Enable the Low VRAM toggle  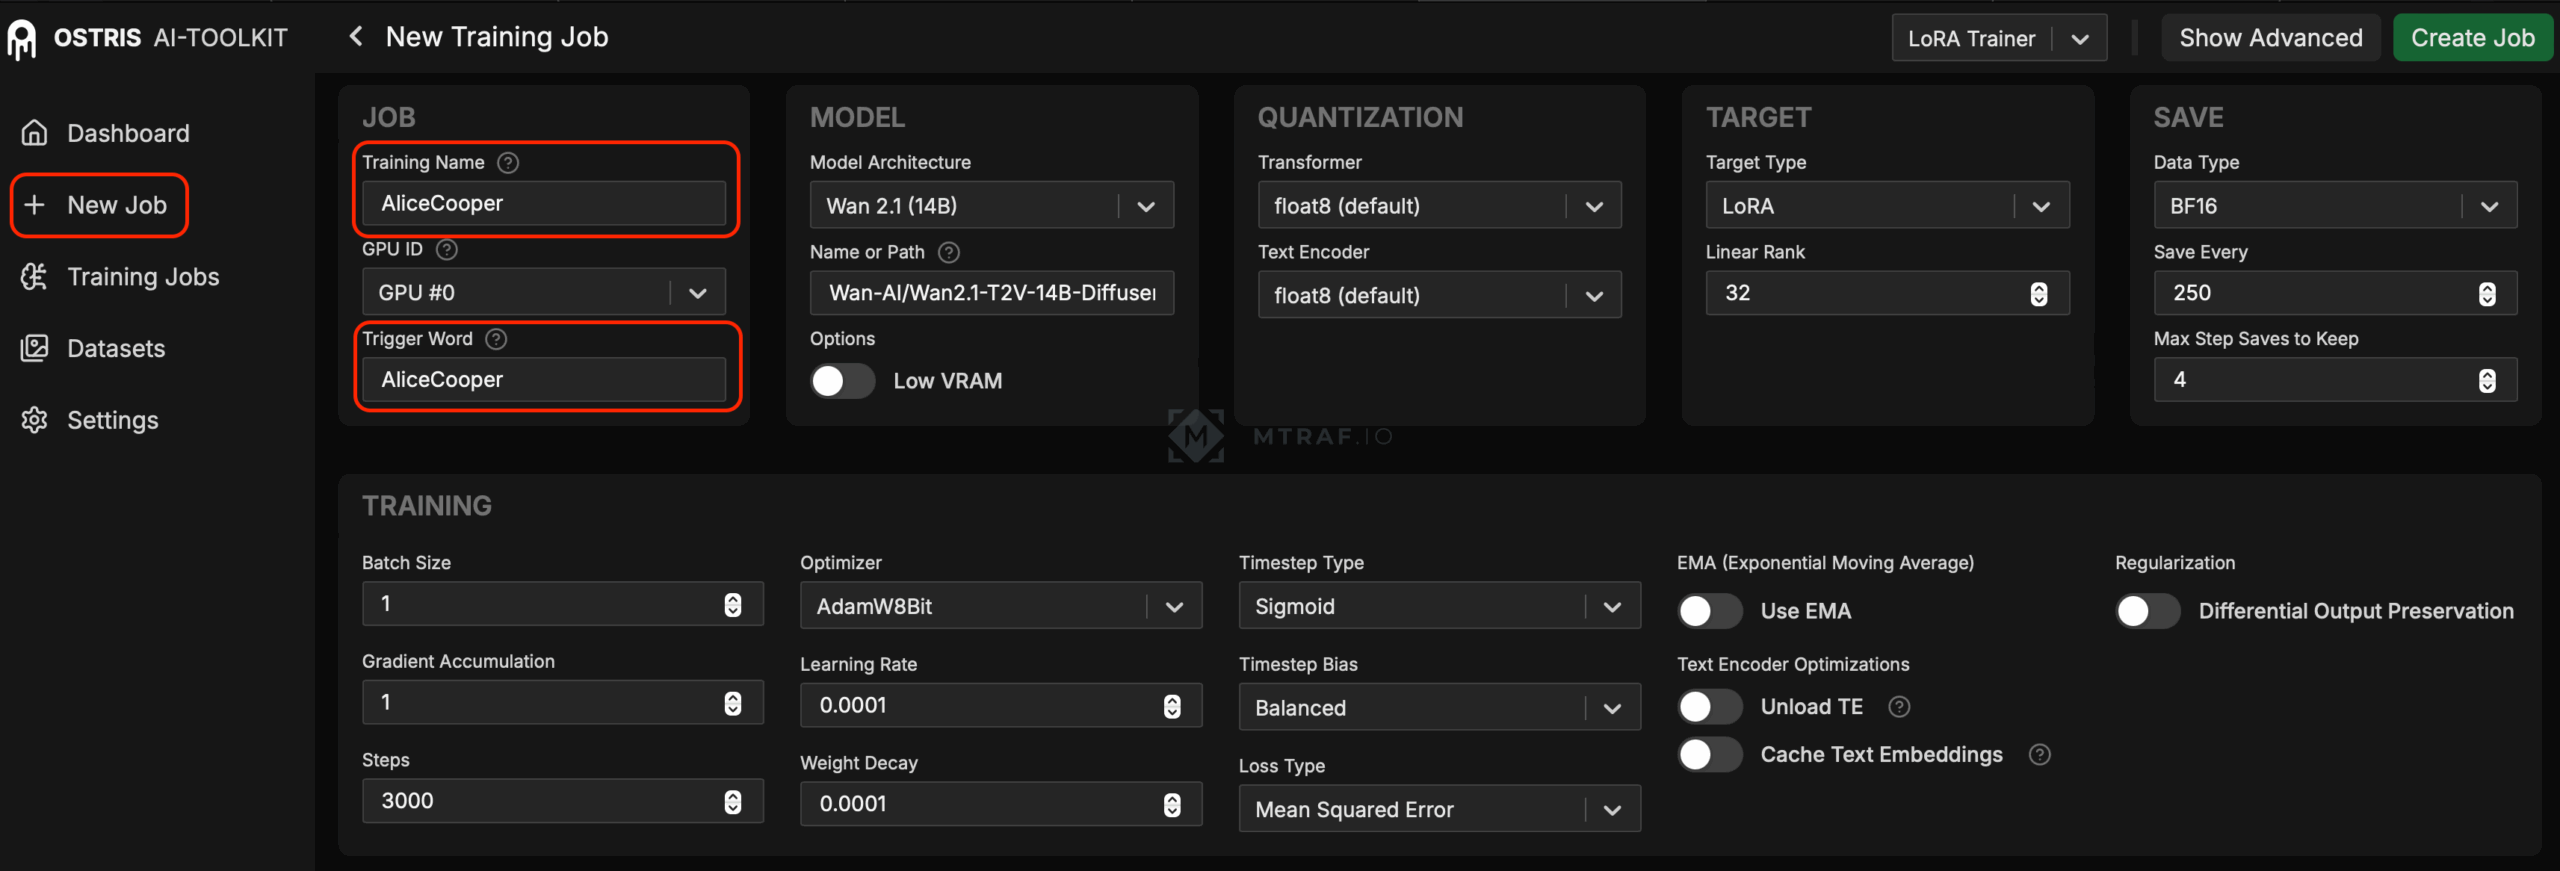coord(841,381)
